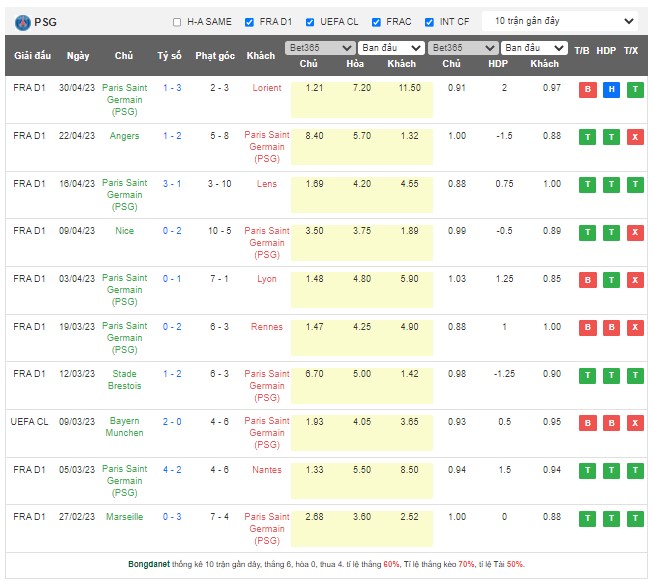Viewport: 653px width, 585px height.
Task: Click the blue H badge in Lorient row
Action: click(609, 89)
